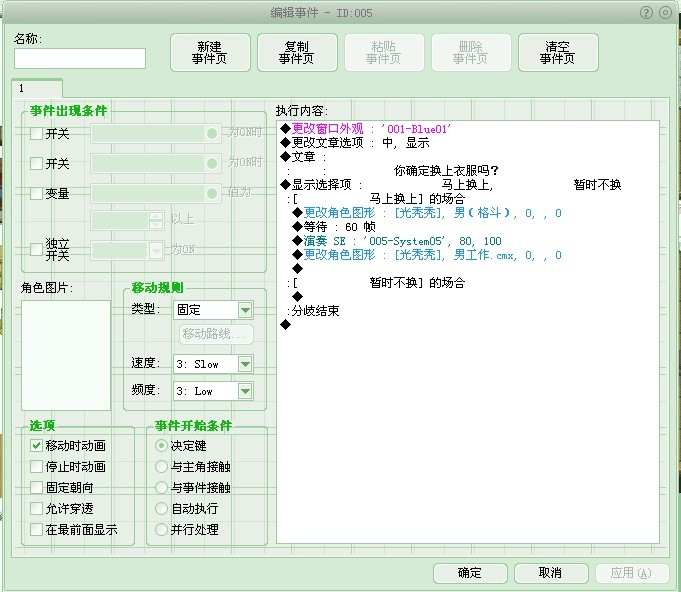681x592 pixels.
Task: Enable the second 开关 condition checkbox
Action: [36, 163]
